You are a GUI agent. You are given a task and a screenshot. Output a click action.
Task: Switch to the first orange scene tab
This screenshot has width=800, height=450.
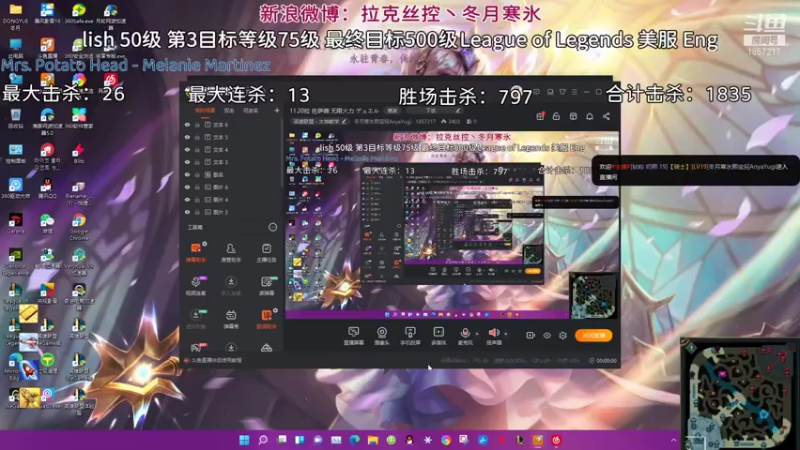[x=205, y=110]
